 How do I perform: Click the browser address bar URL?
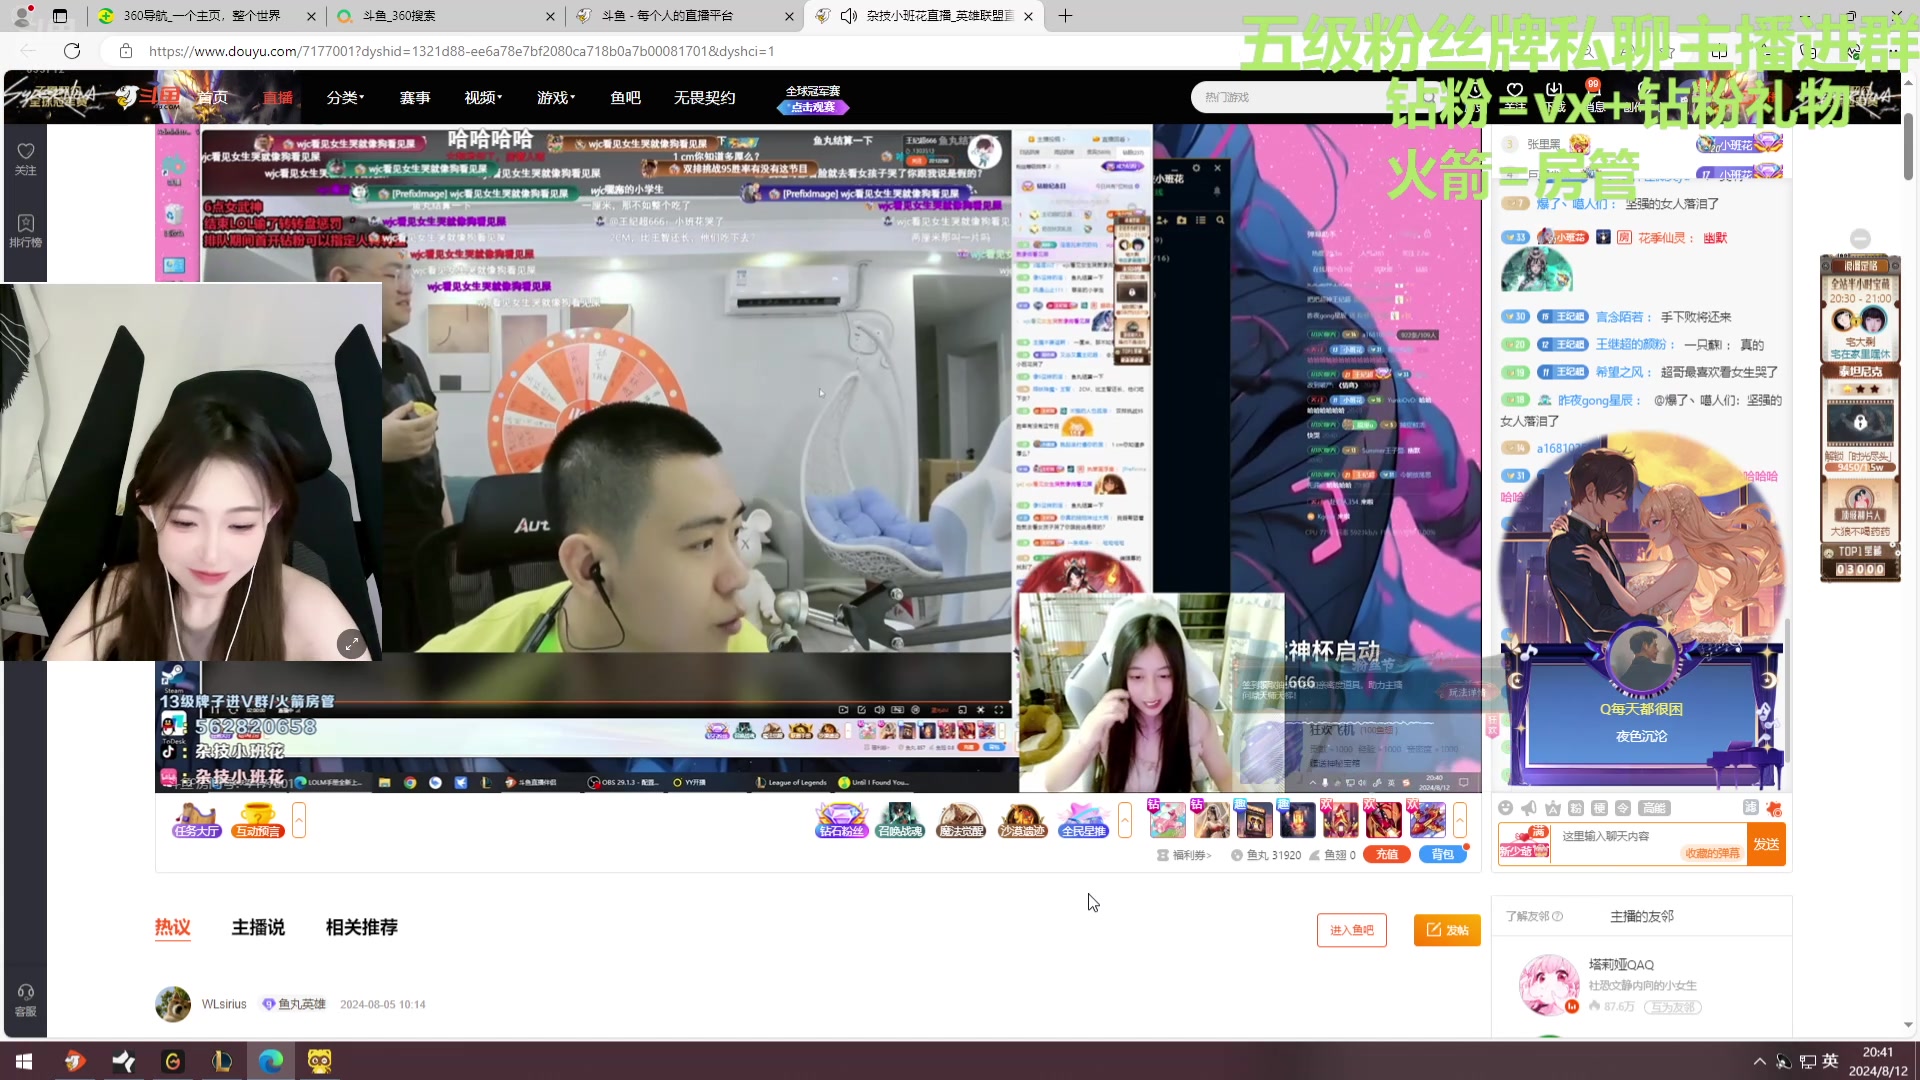coord(461,51)
